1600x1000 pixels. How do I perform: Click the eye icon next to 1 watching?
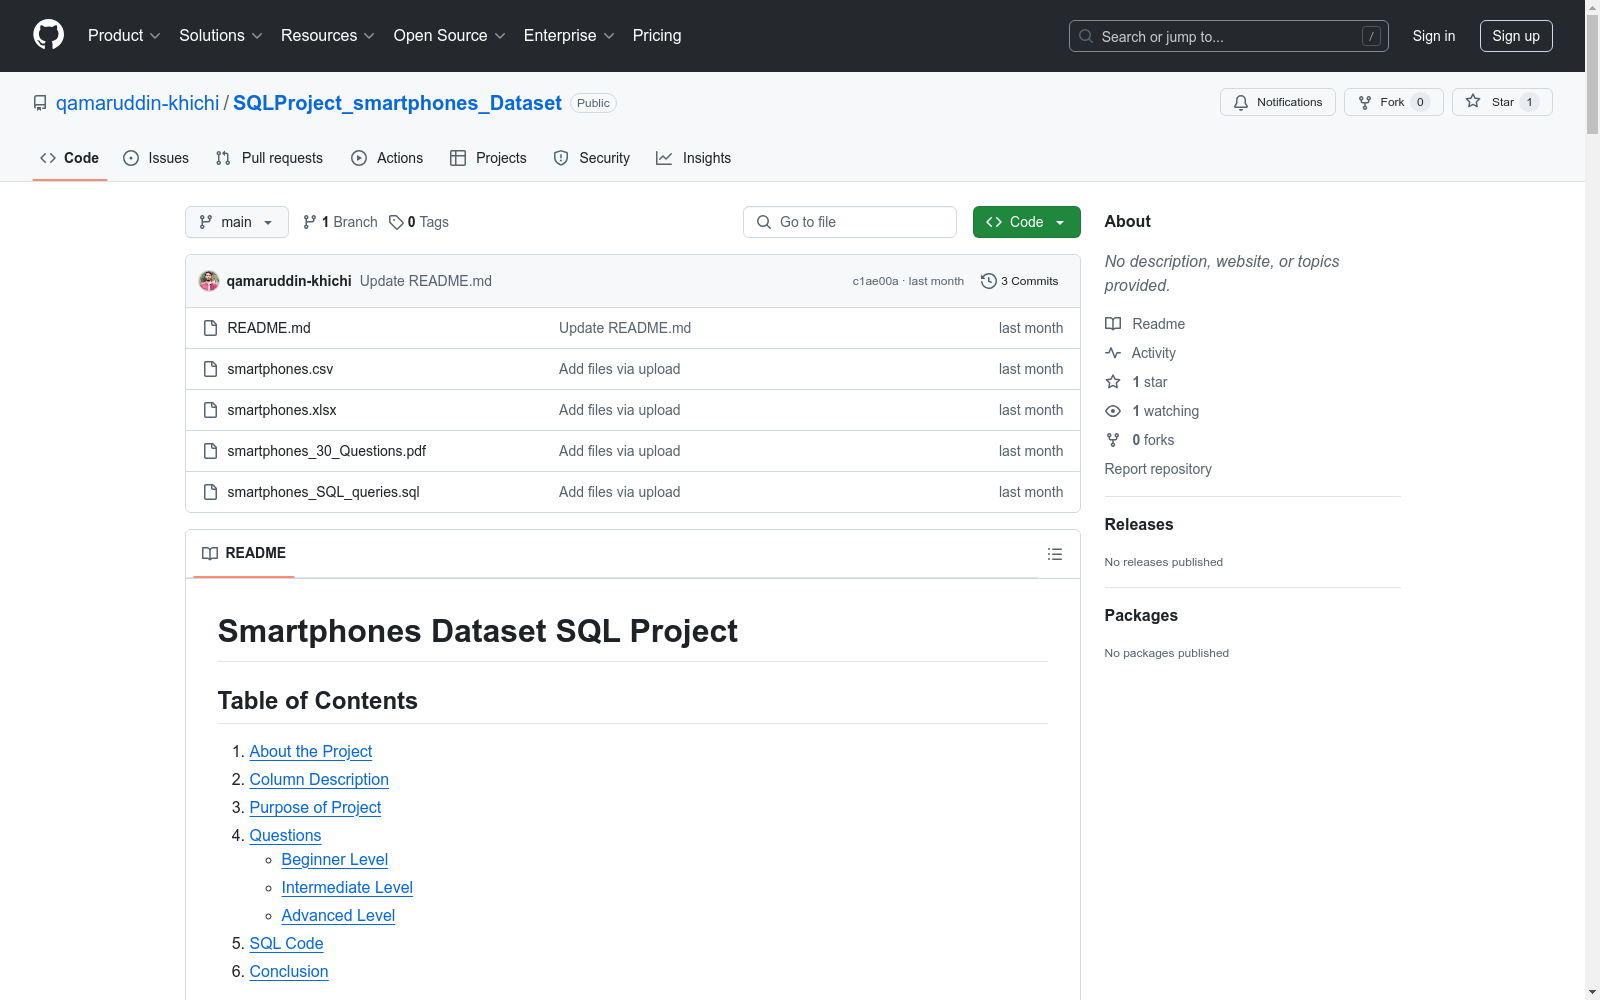1113,411
